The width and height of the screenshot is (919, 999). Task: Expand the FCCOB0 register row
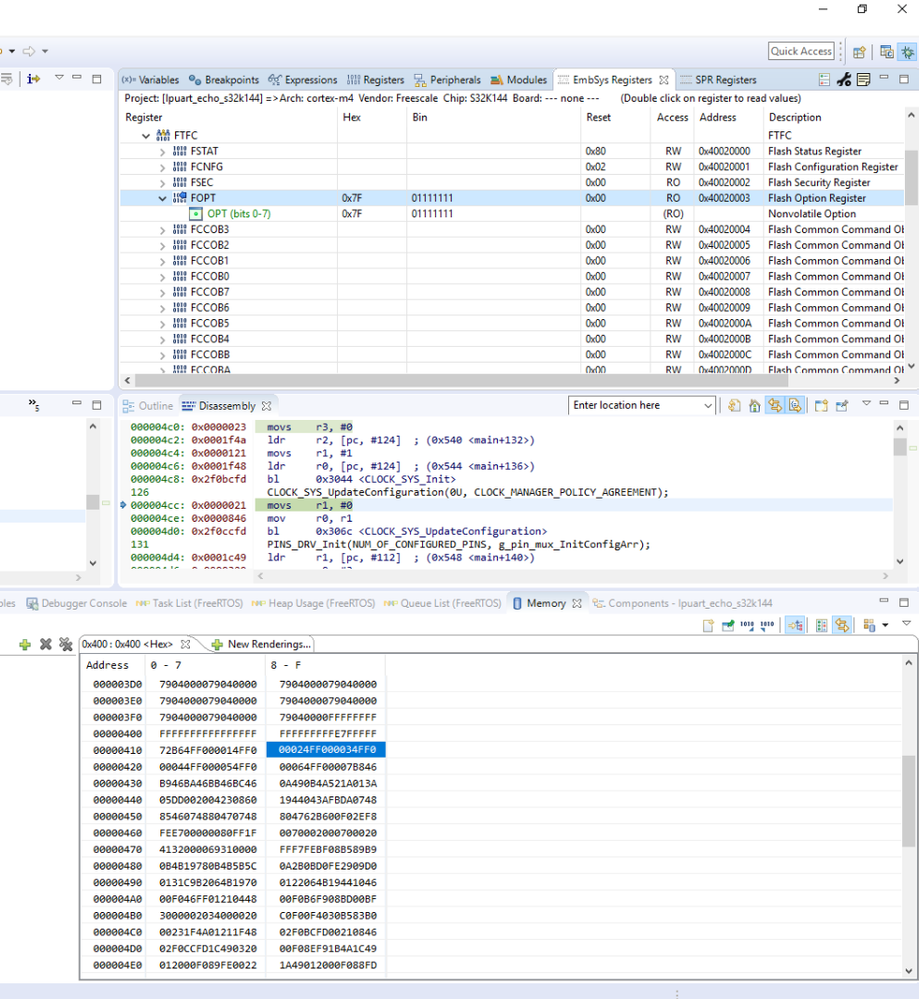point(162,277)
